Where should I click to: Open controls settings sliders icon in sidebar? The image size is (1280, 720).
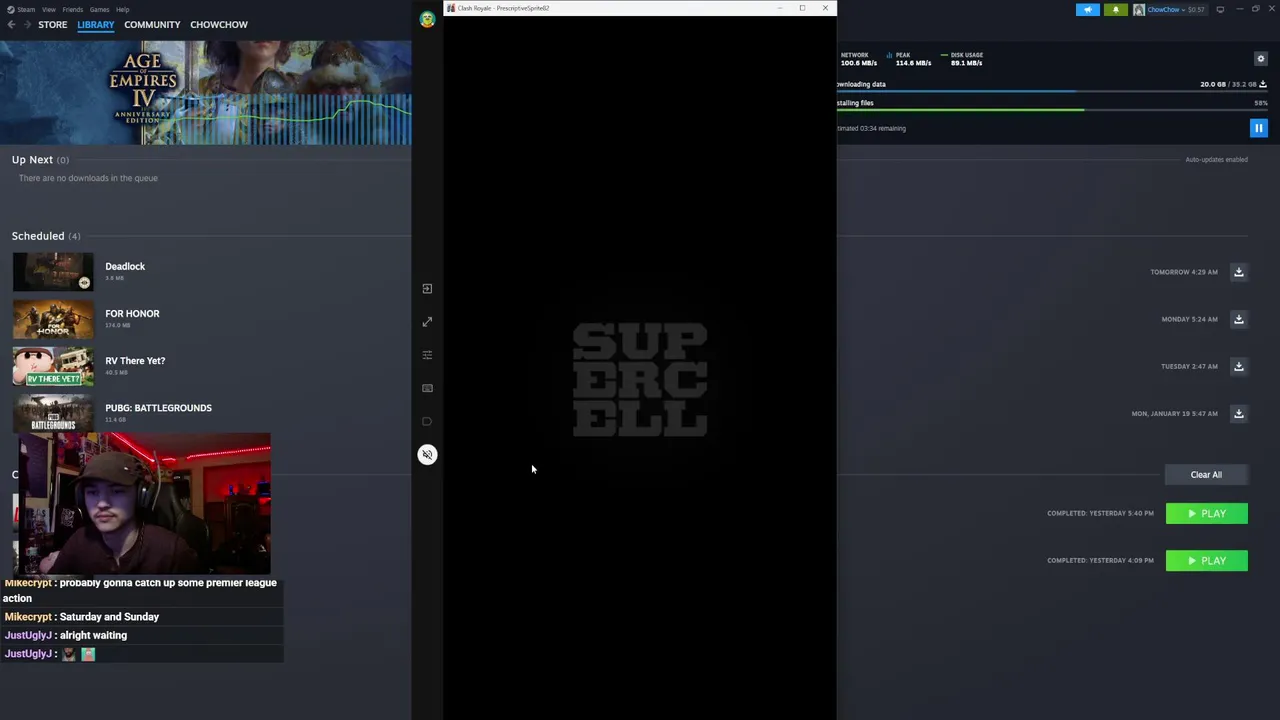(x=427, y=355)
